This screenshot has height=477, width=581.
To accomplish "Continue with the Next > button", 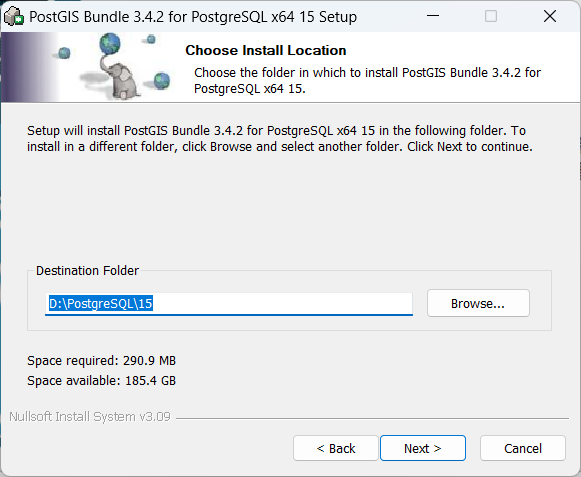I will (x=423, y=448).
